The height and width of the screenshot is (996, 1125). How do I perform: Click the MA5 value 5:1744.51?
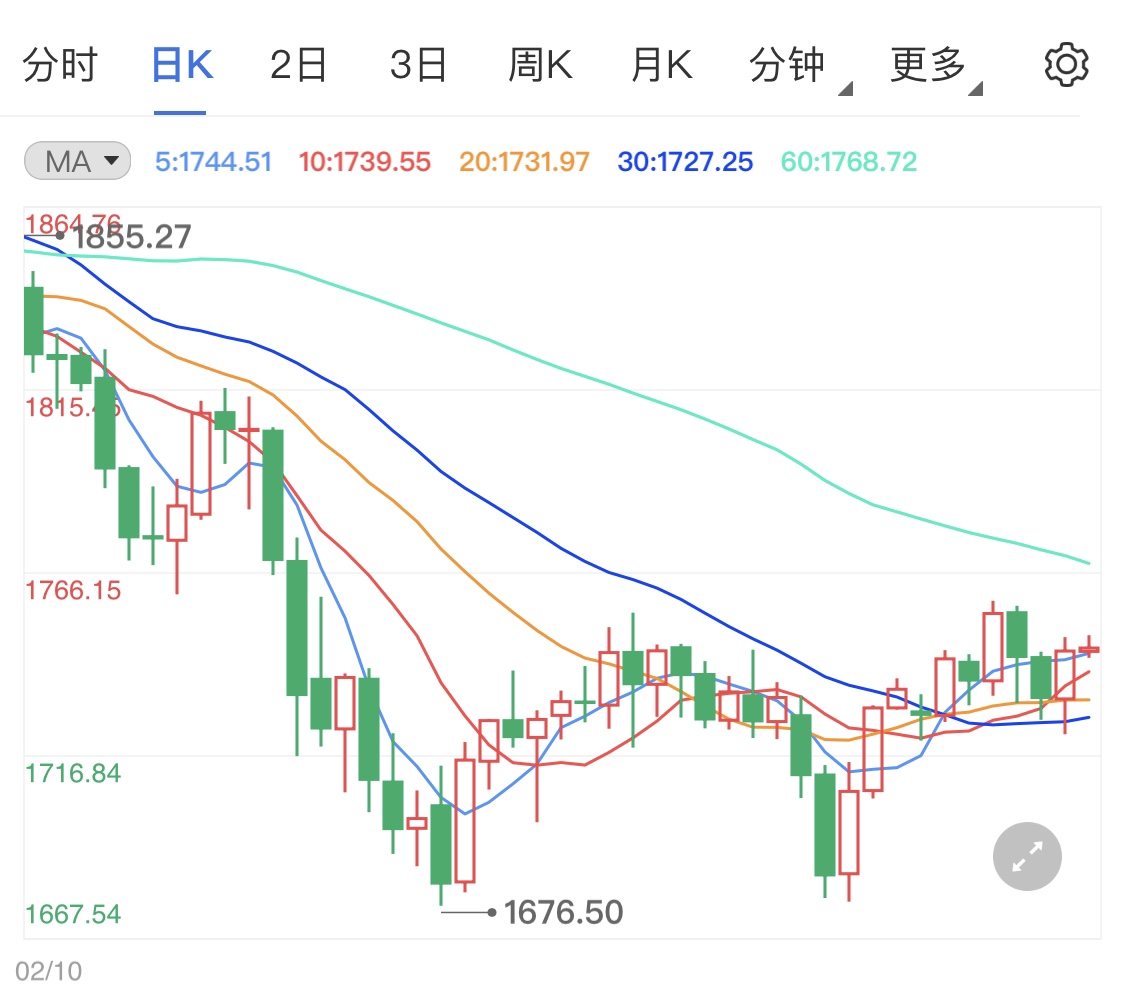pos(214,162)
